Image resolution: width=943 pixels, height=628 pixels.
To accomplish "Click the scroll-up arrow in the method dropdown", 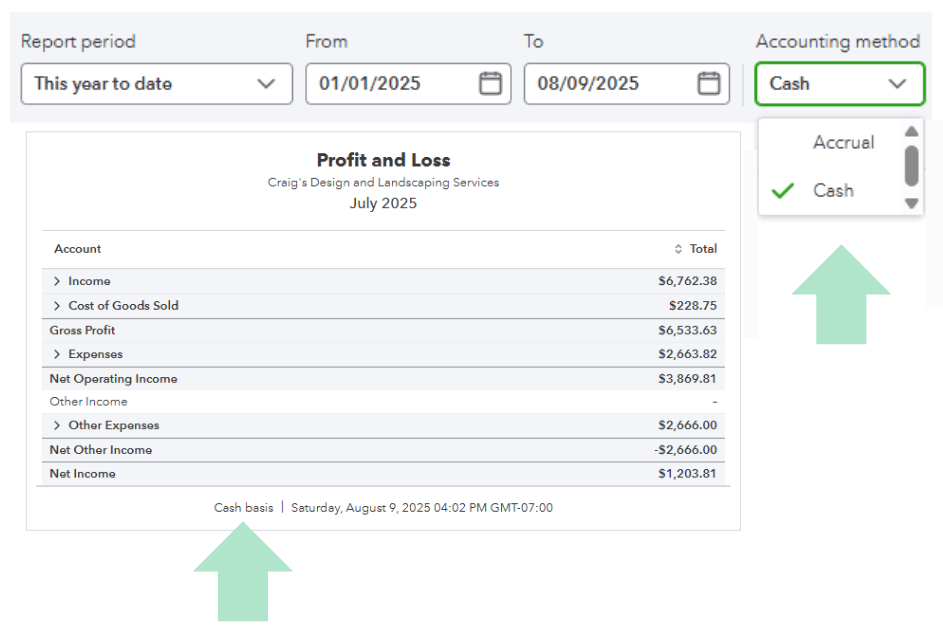I will tap(911, 131).
